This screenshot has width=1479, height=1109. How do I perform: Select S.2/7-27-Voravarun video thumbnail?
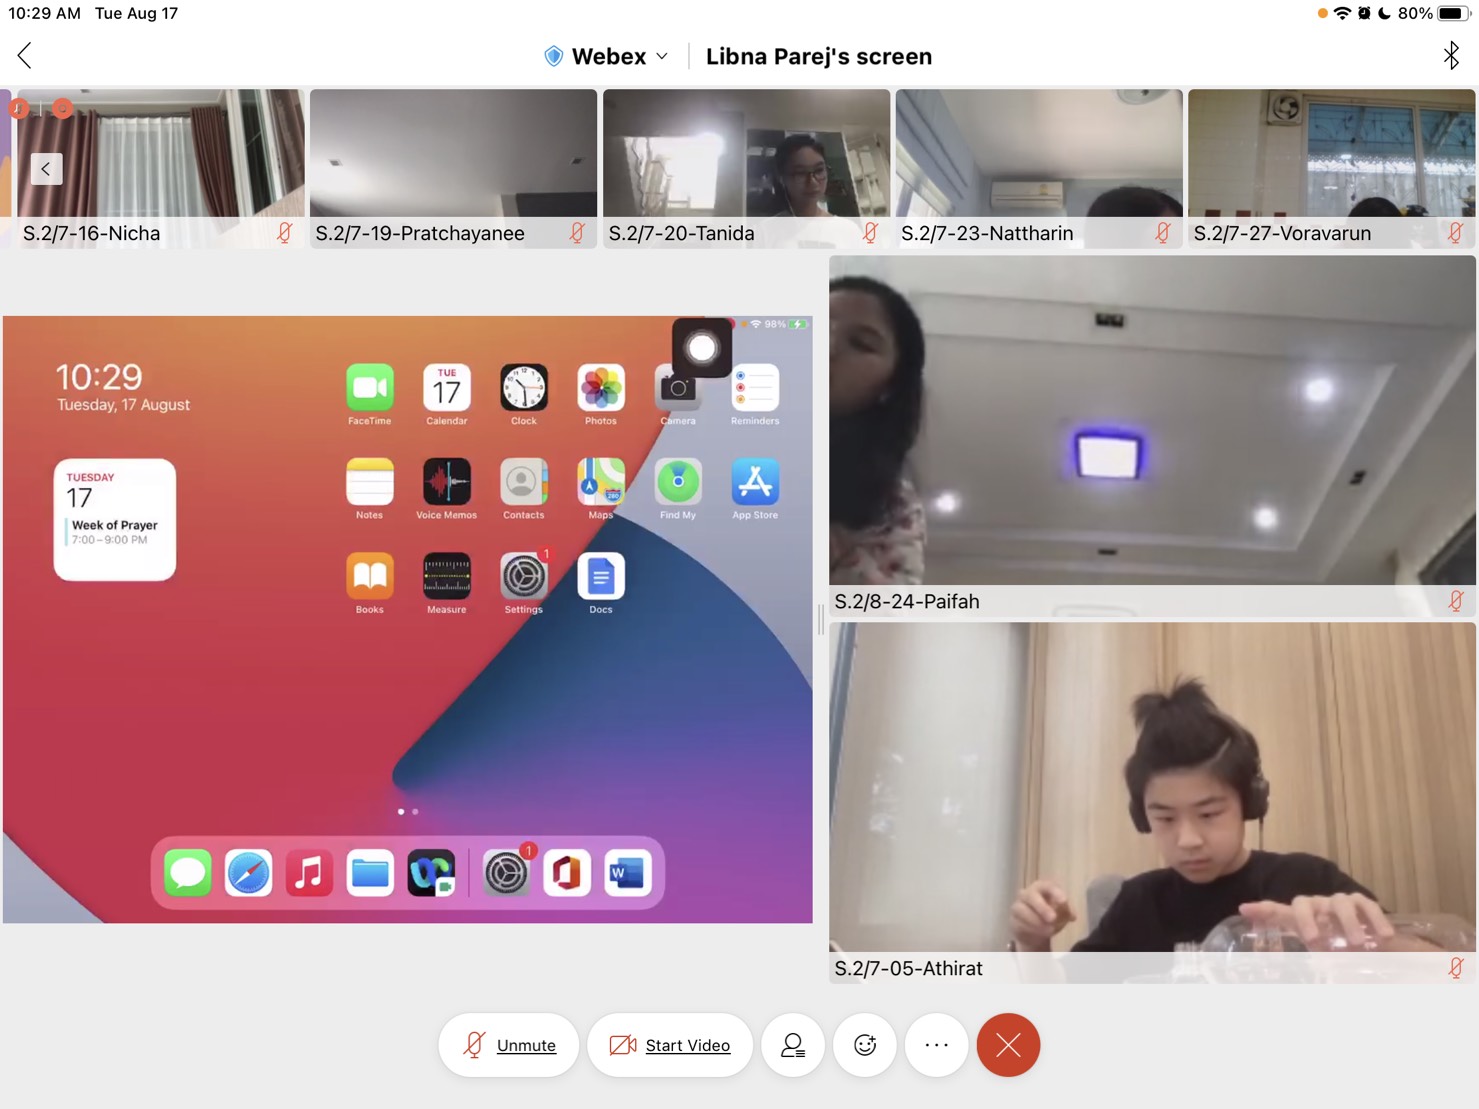(x=1331, y=168)
